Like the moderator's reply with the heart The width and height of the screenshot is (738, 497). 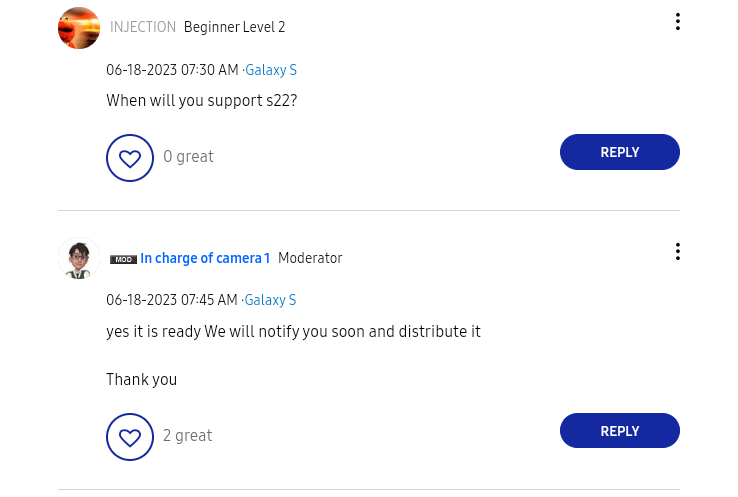point(130,437)
